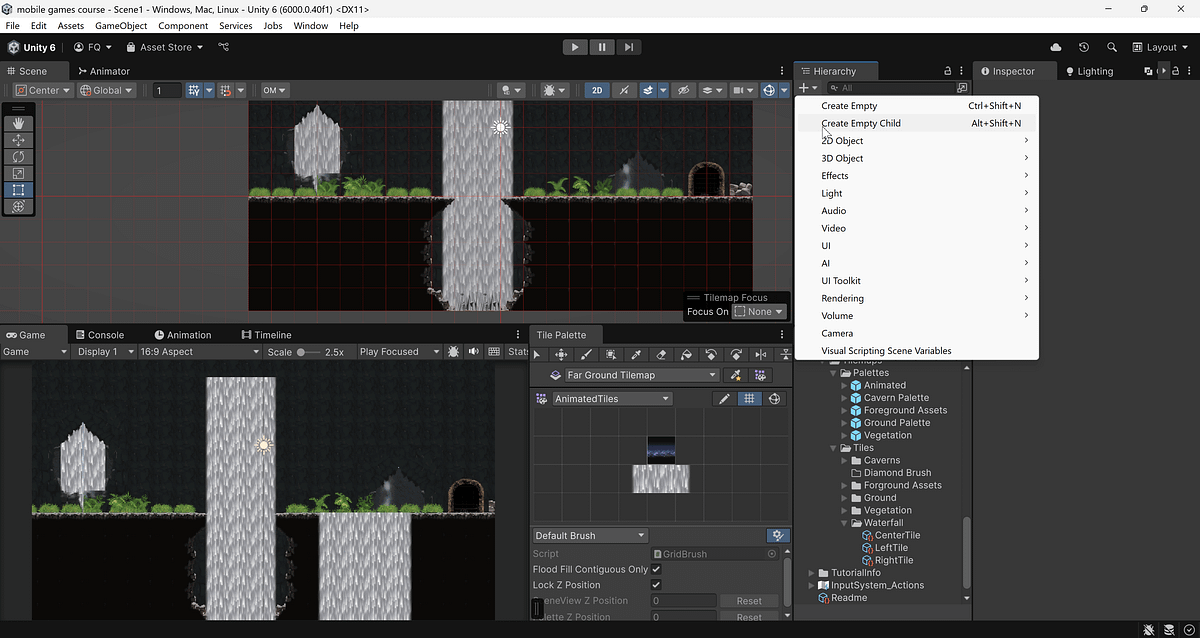The width and height of the screenshot is (1200, 638).
Task: Select the Eraser tool in Tile Palette
Action: click(662, 354)
